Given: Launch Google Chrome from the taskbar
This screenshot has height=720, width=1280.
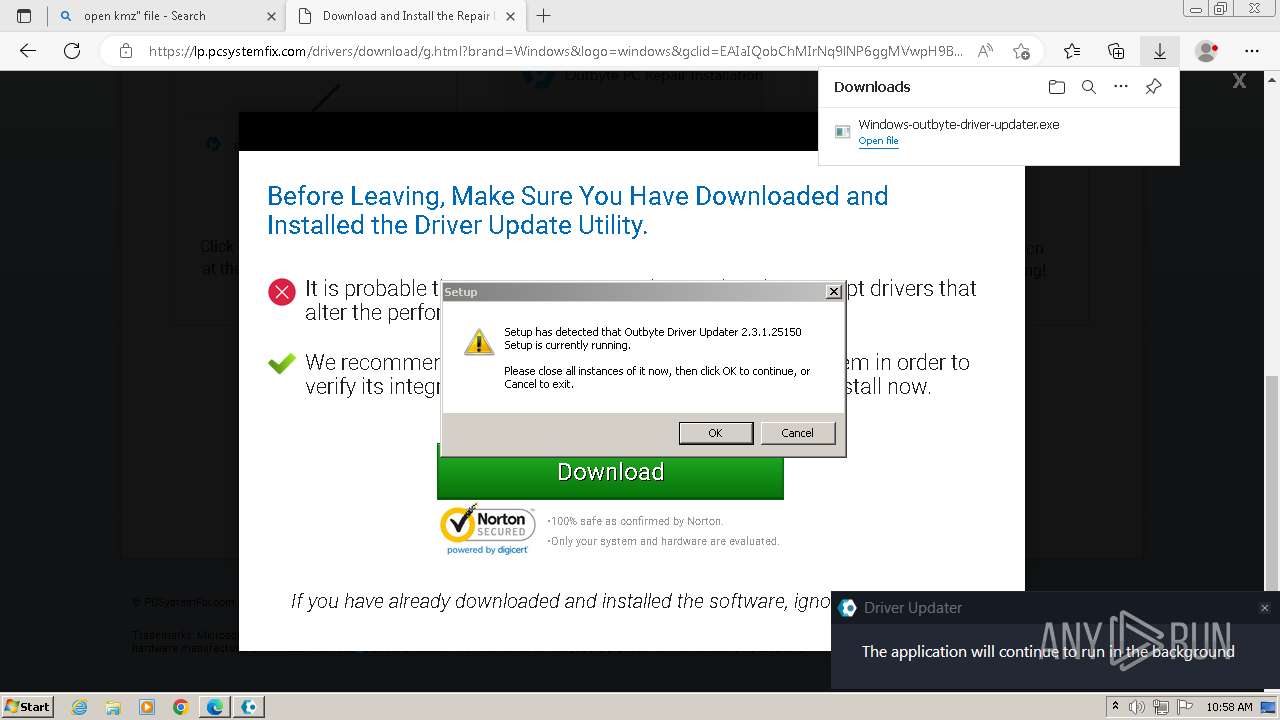Looking at the screenshot, I should coord(181,707).
